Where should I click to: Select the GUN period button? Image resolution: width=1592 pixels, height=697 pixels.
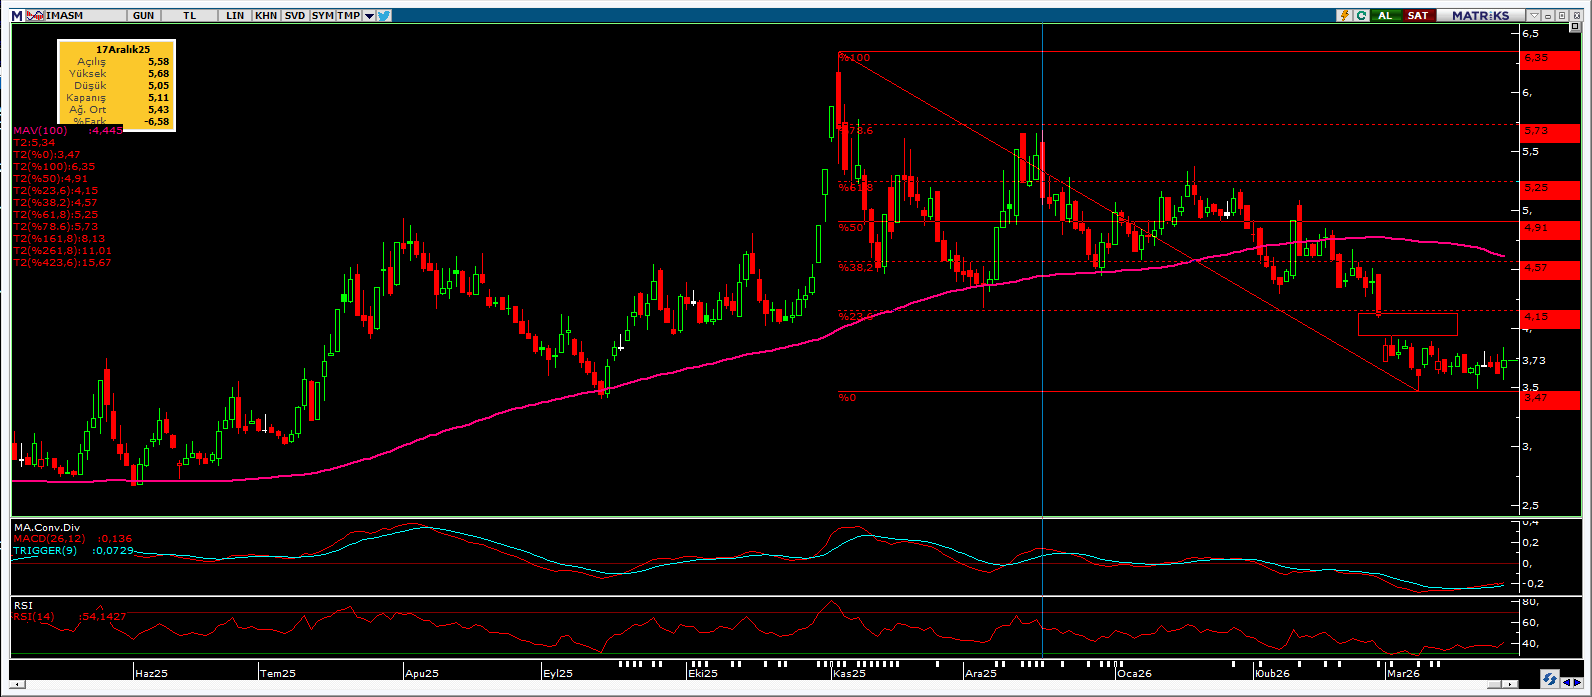(143, 16)
